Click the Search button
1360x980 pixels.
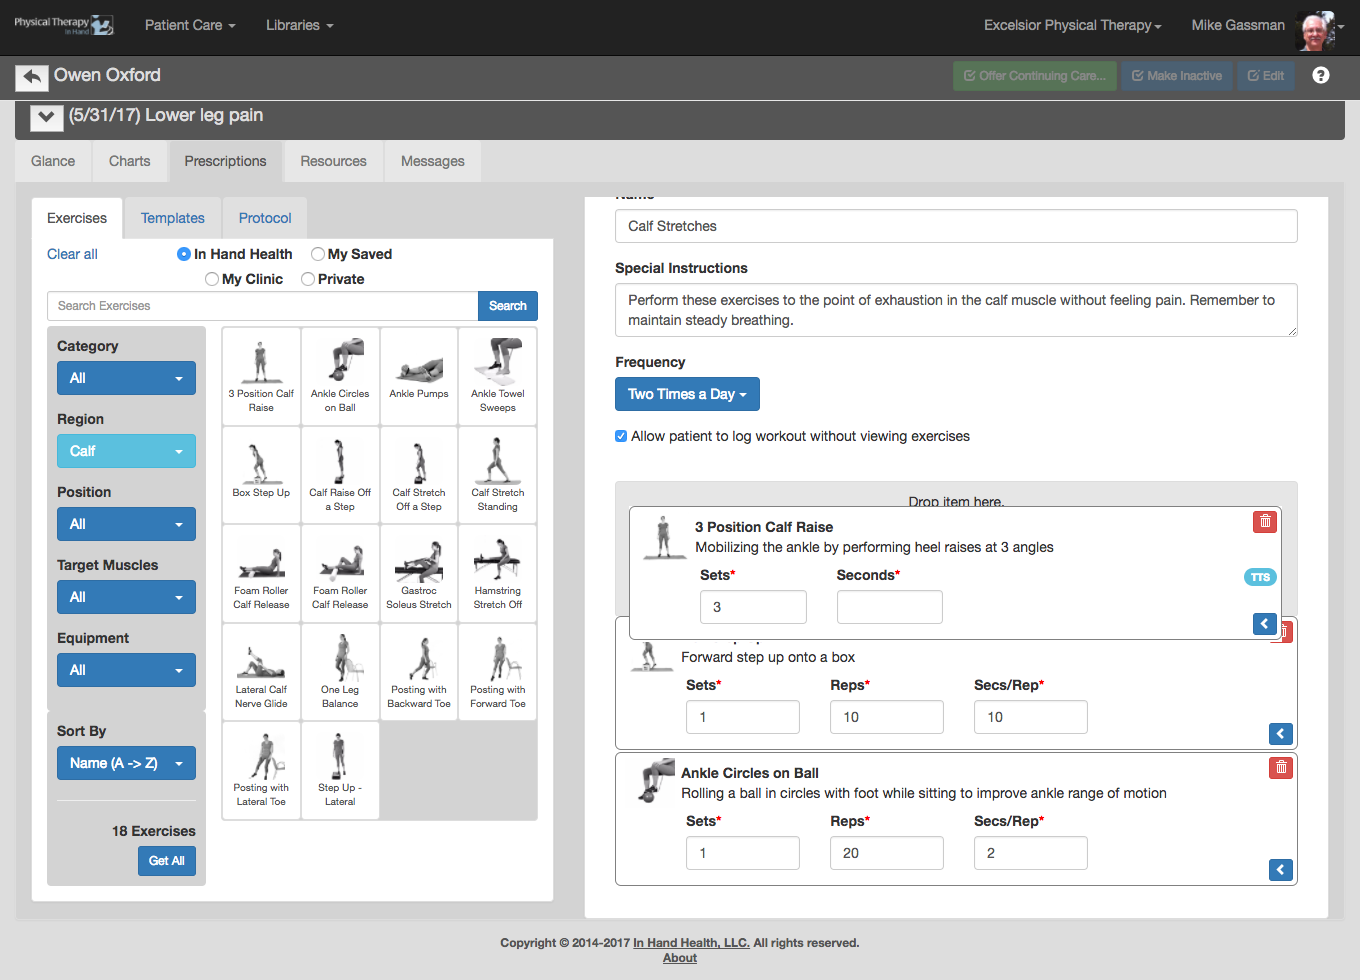point(508,306)
